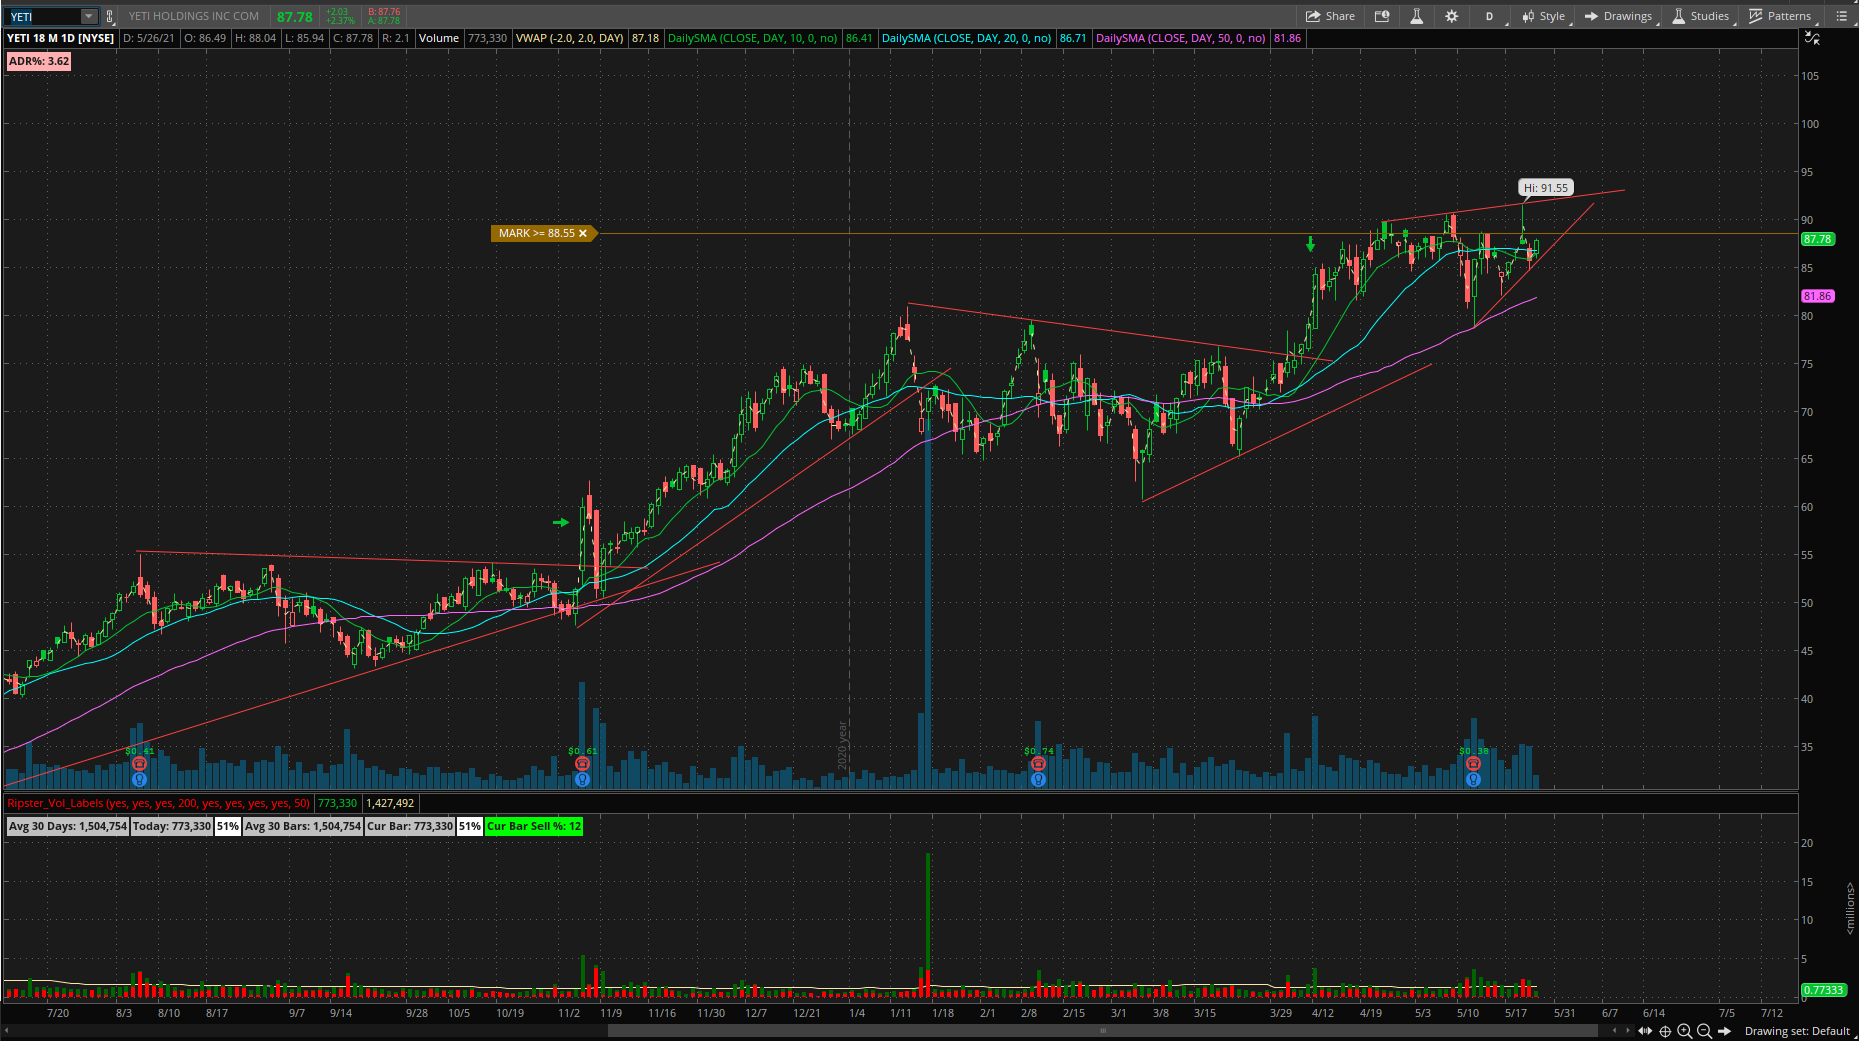This screenshot has height=1060, width=1864.
Task: Toggle the autoscroll right arrow
Action: [1724, 1031]
